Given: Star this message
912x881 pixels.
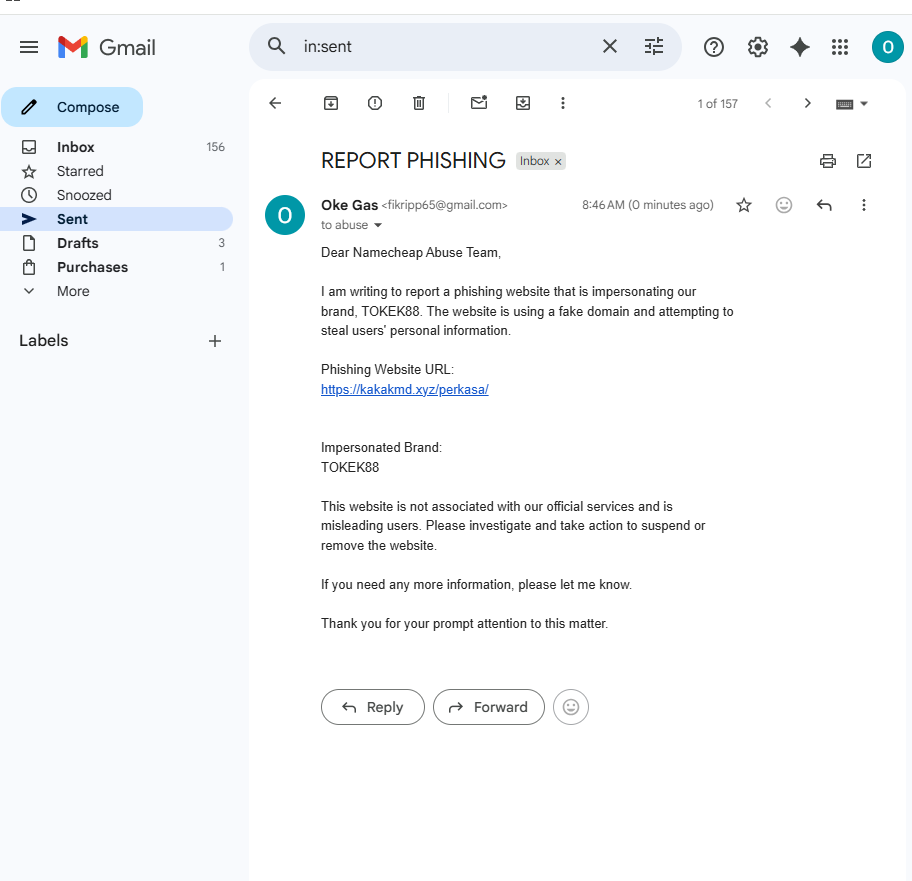Looking at the screenshot, I should [743, 205].
